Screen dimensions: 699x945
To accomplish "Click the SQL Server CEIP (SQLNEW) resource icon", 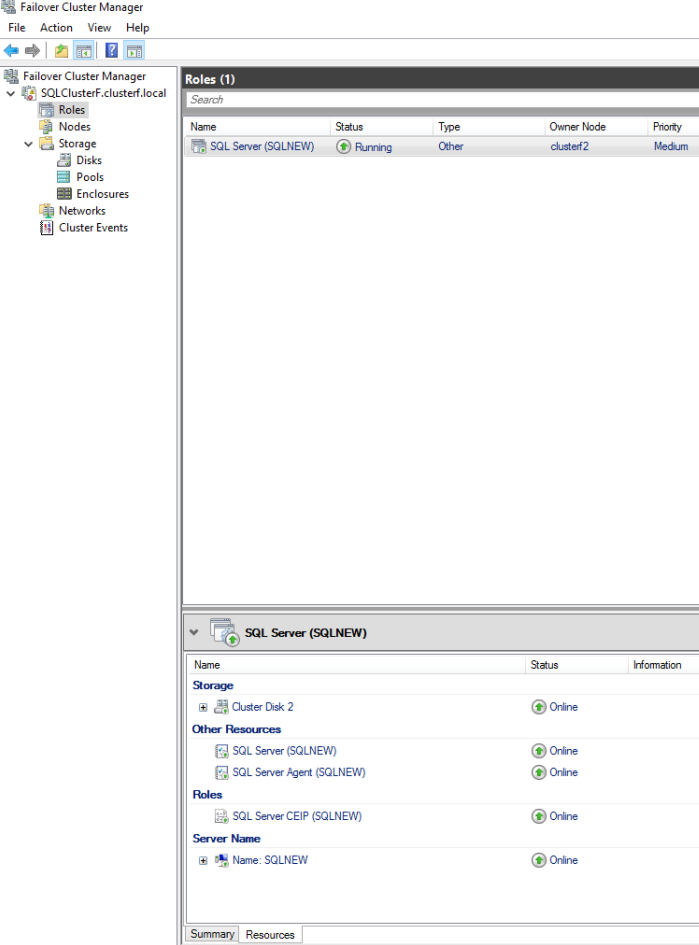I will [222, 816].
